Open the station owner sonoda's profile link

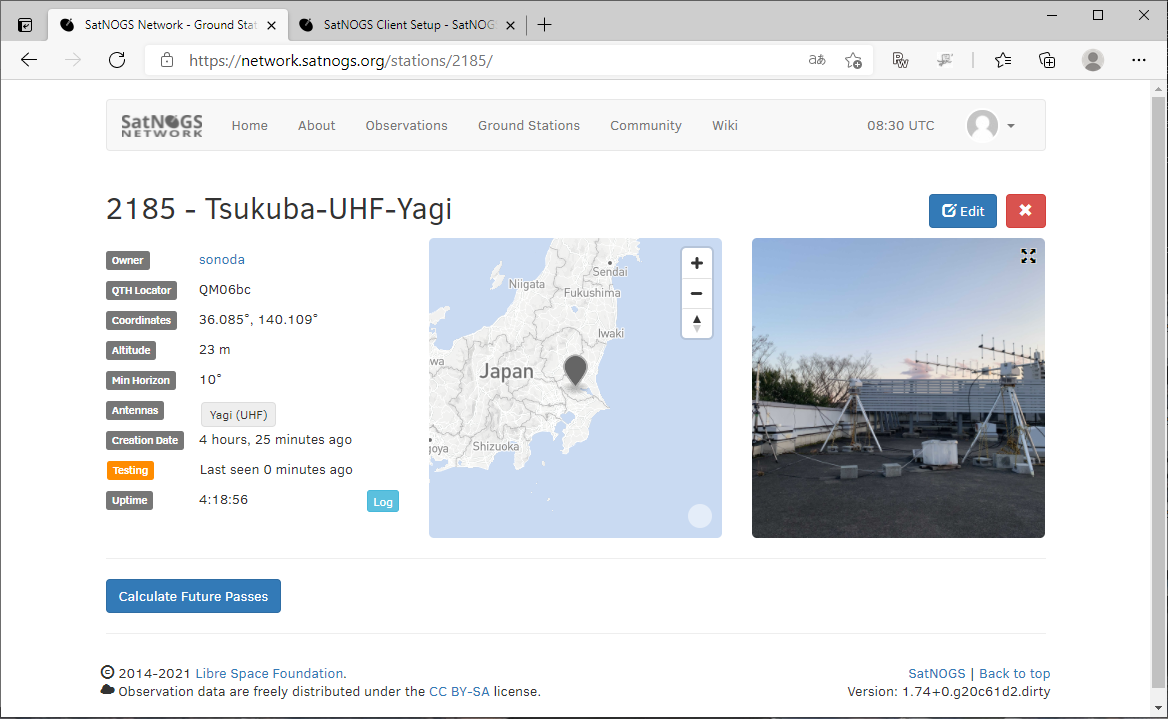coord(221,259)
